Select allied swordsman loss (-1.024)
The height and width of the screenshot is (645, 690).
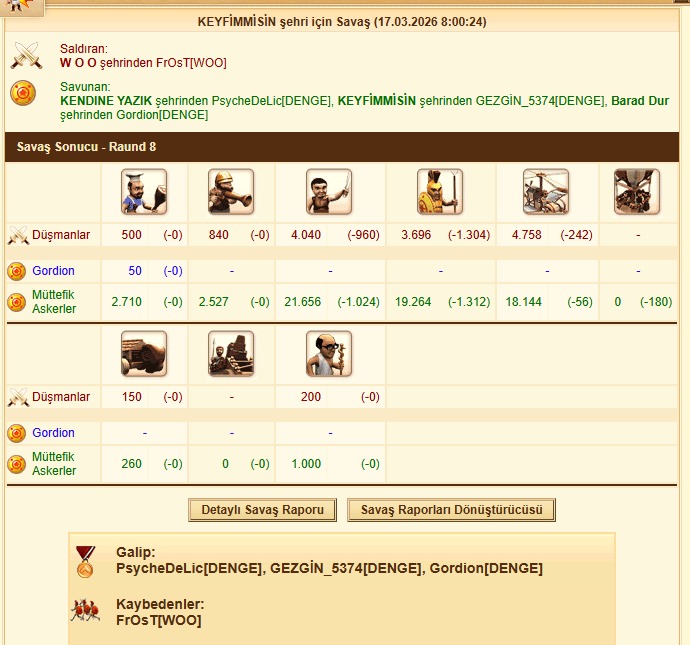pos(359,302)
